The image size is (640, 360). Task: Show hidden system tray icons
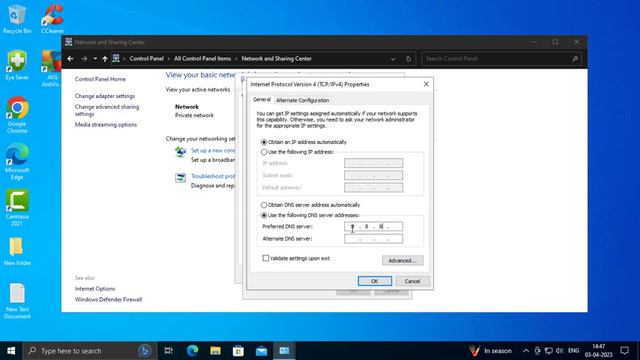[x=526, y=351]
